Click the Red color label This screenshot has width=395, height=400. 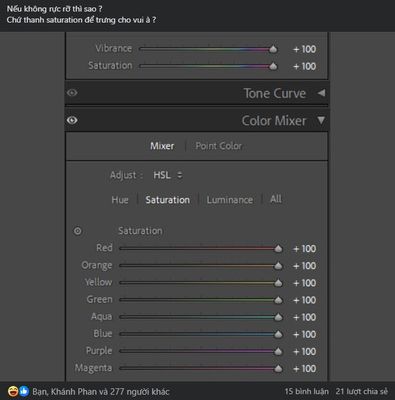(104, 248)
